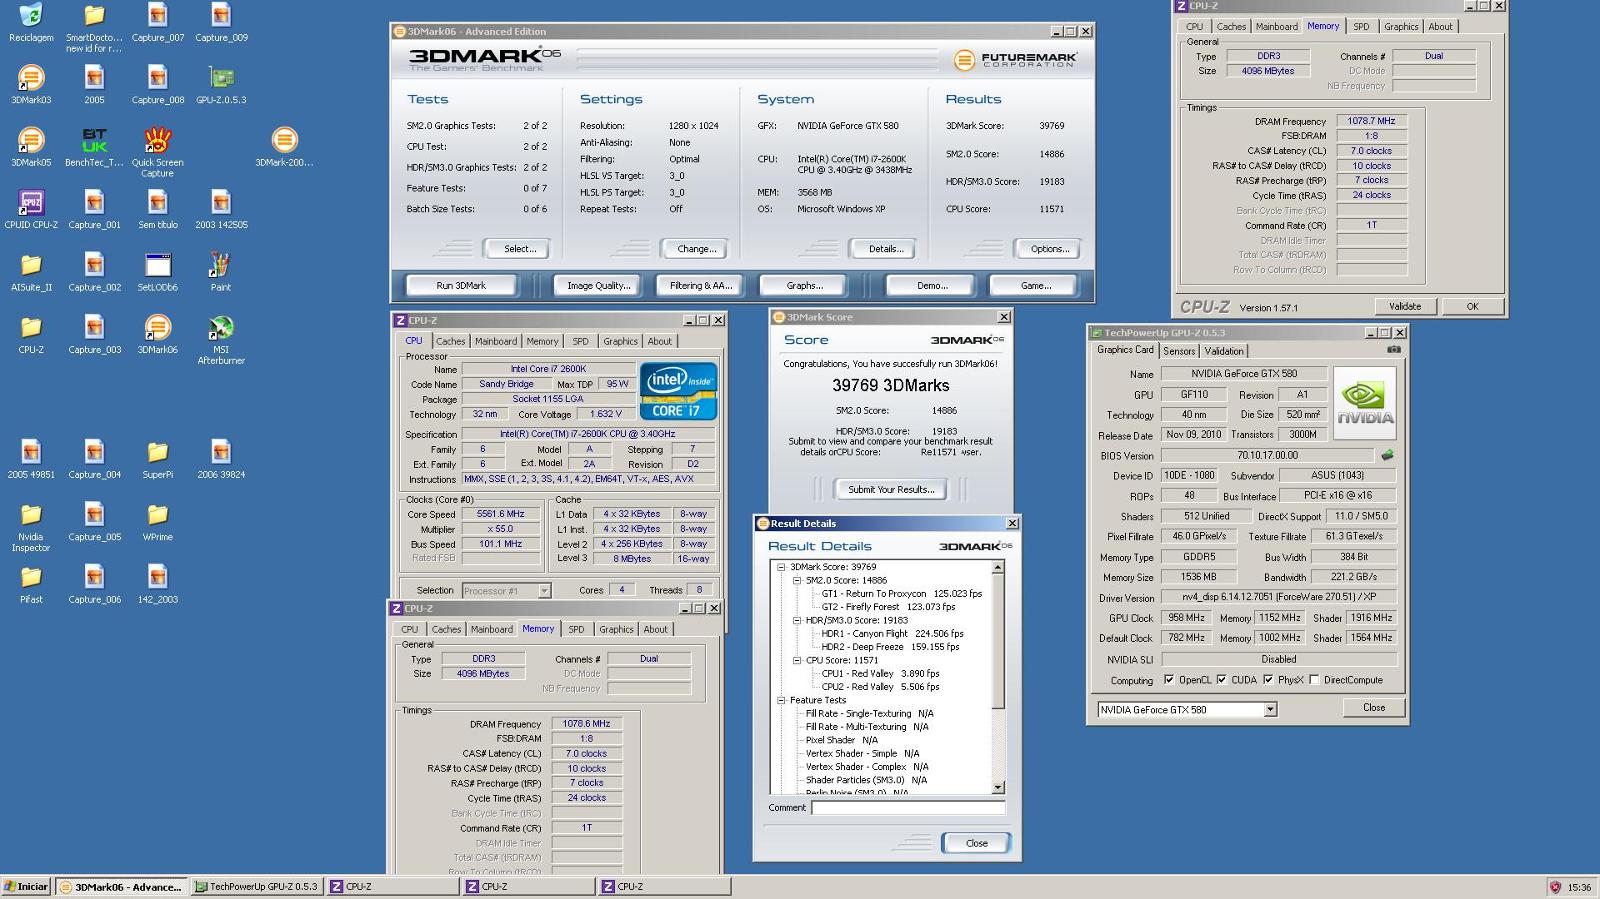The width and height of the screenshot is (1600, 899).
Task: Open the SuperPi folder
Action: (x=157, y=460)
